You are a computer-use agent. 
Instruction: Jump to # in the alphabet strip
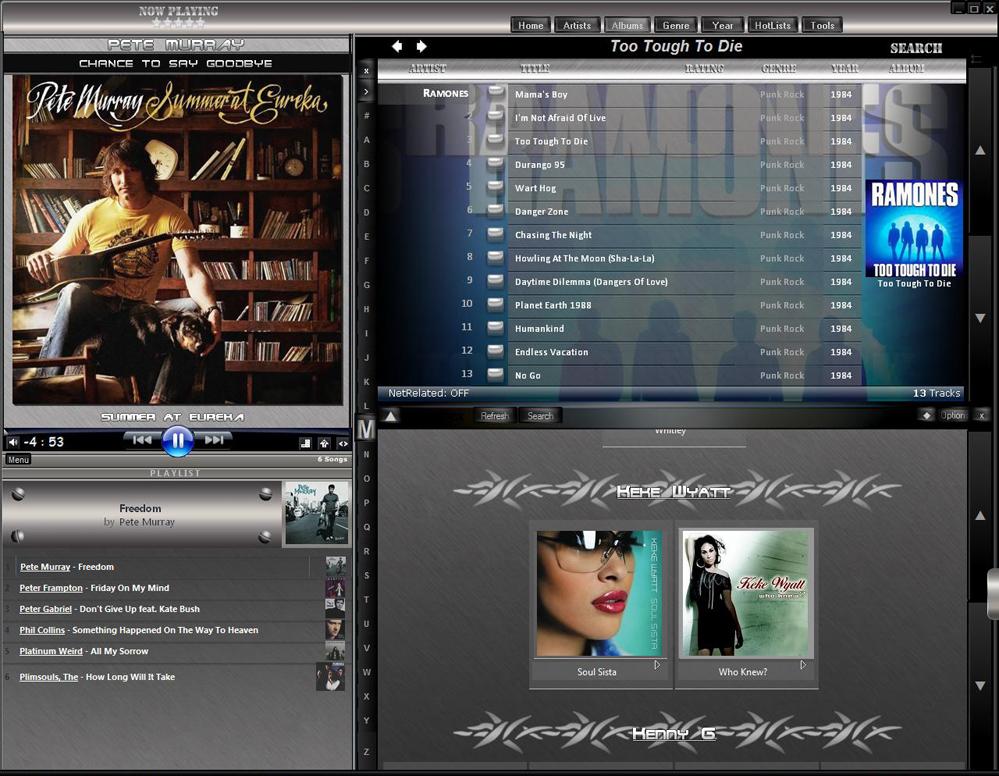click(366, 115)
